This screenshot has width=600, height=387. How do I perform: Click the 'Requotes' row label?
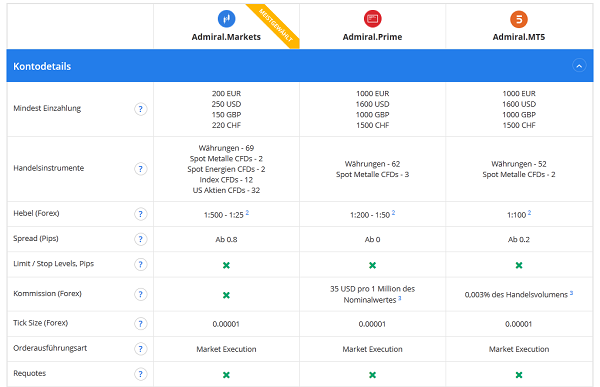(29, 373)
